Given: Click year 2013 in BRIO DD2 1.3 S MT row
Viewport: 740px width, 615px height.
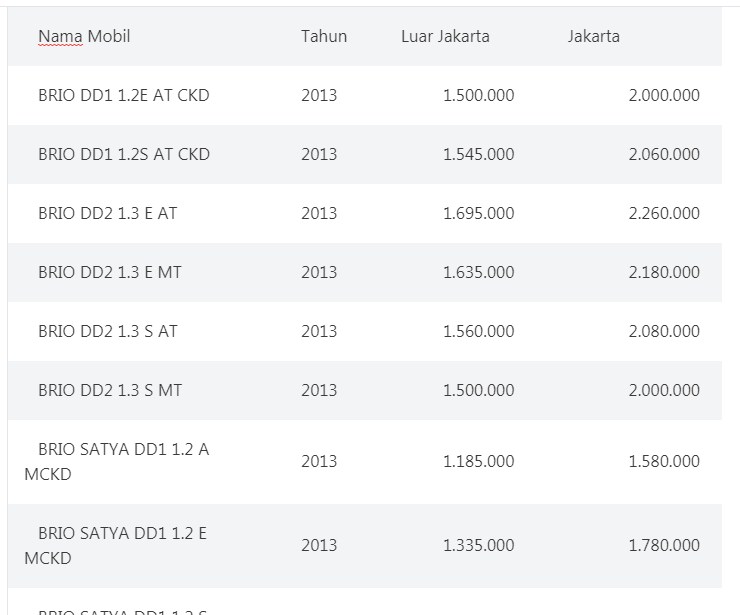Looking at the screenshot, I should point(319,390).
